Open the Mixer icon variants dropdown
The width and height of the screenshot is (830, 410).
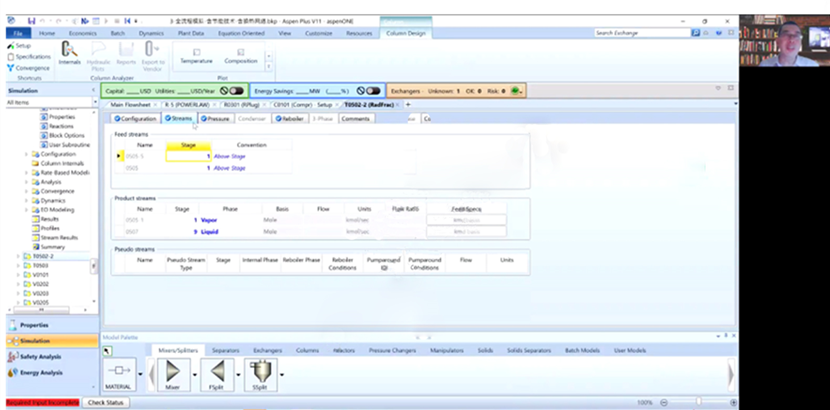point(195,375)
